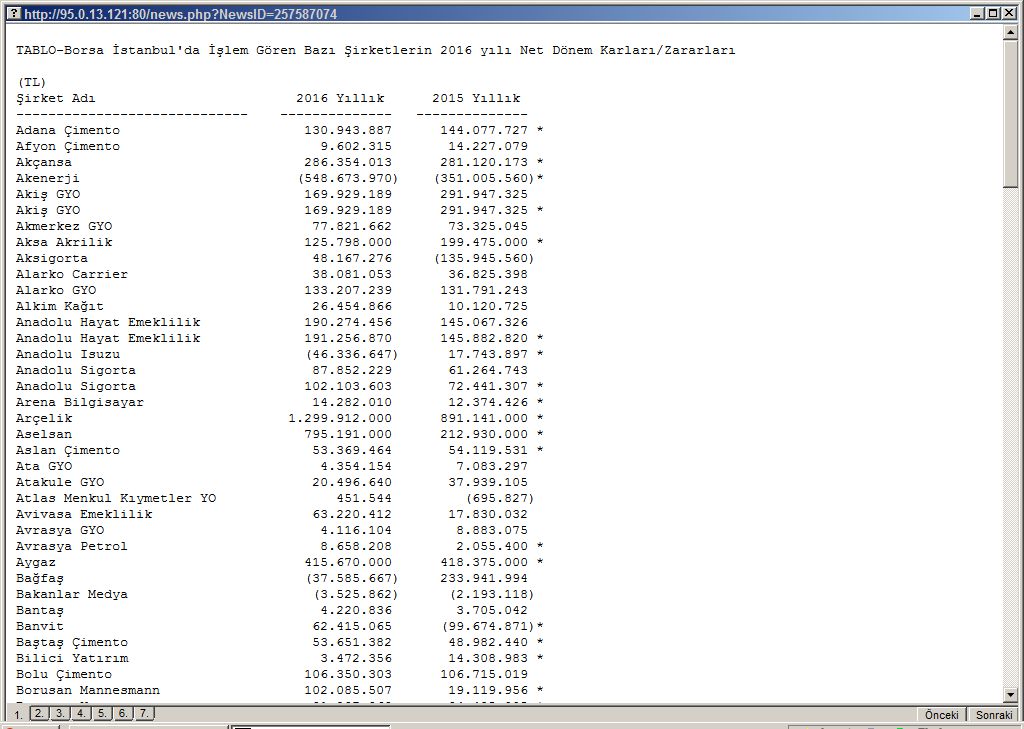Image resolution: width=1024 pixels, height=729 pixels.
Task: Click the "(TL)" currency label
Action: [31, 82]
